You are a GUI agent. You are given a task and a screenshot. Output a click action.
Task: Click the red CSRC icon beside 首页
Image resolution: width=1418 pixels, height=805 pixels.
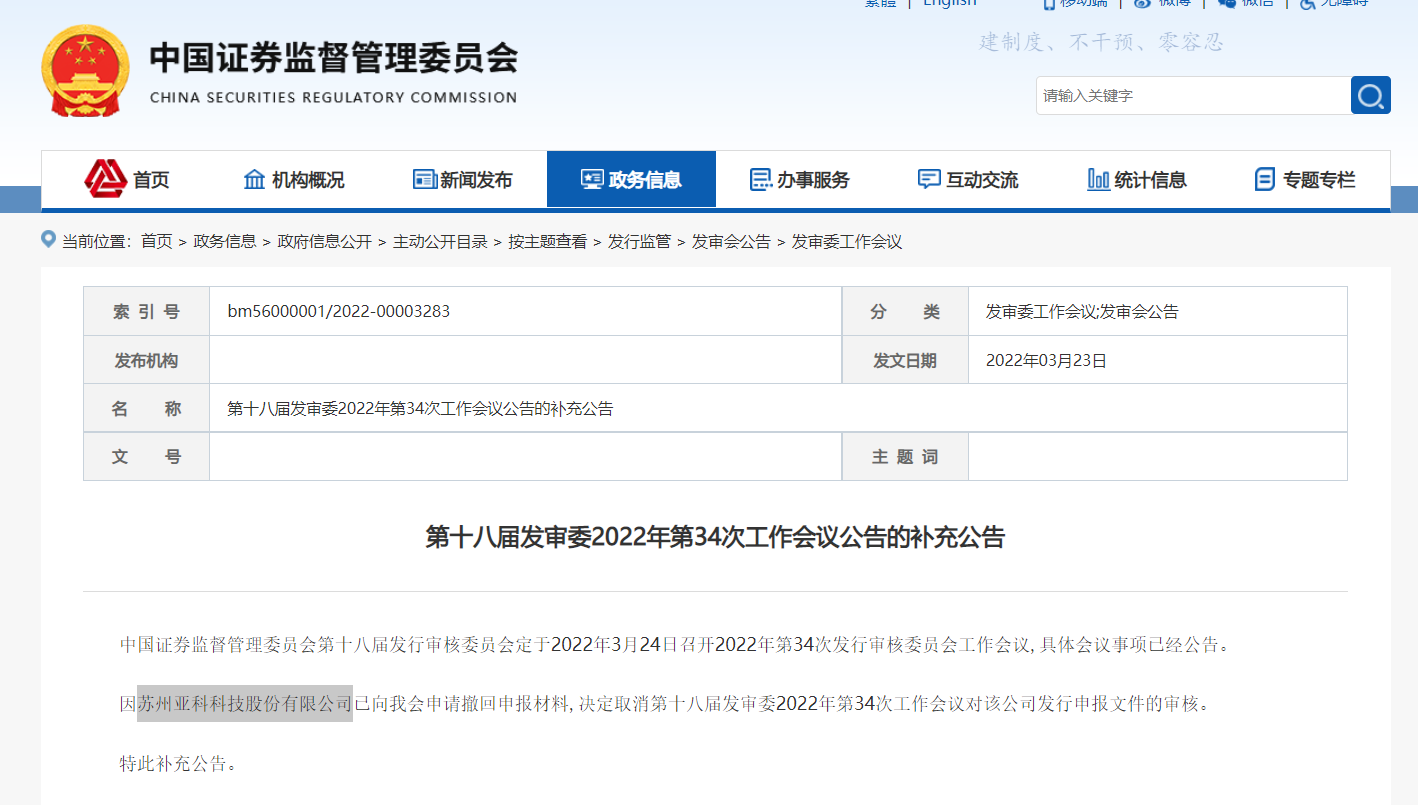pyautogui.click(x=105, y=179)
